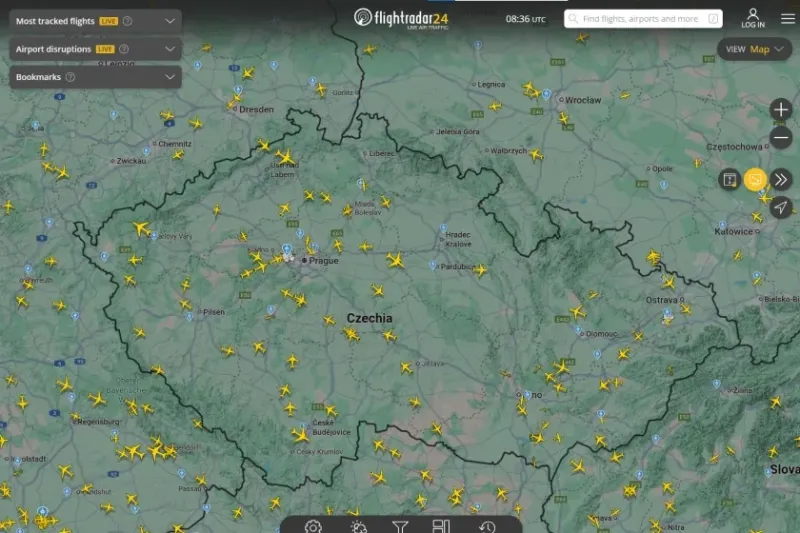
Task: Select the Wrocław airport pin
Action: click(546, 94)
